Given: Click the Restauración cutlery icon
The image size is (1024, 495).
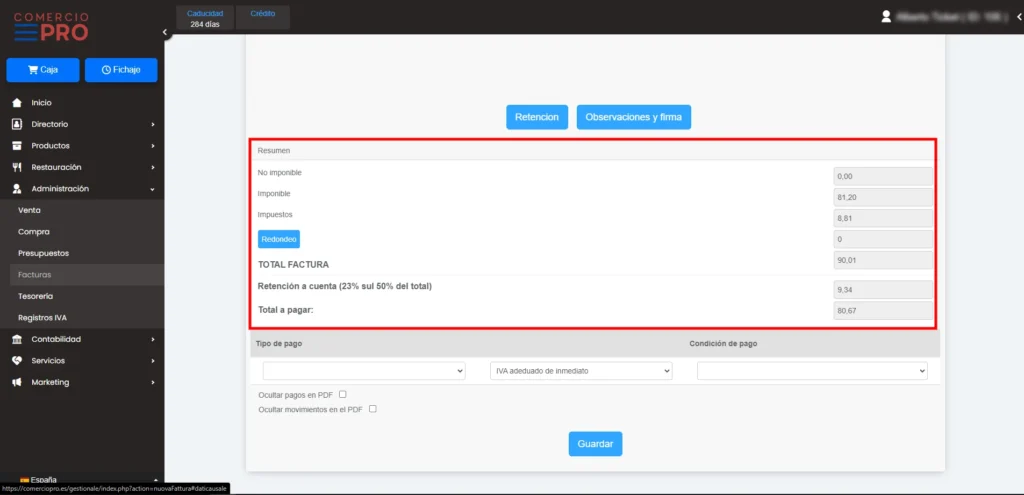Looking at the screenshot, I should tap(18, 167).
